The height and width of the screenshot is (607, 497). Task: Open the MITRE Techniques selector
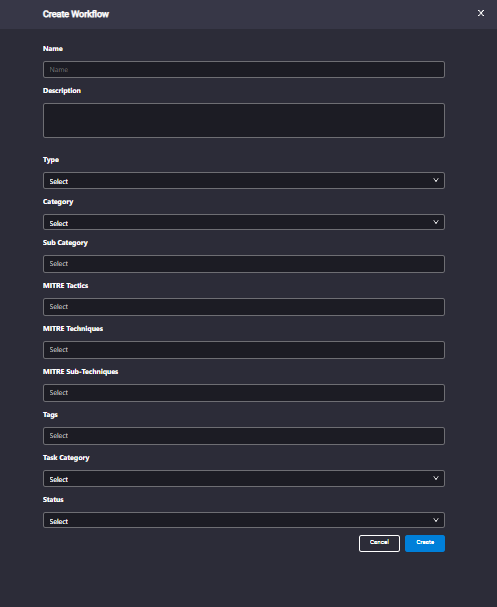tap(244, 350)
